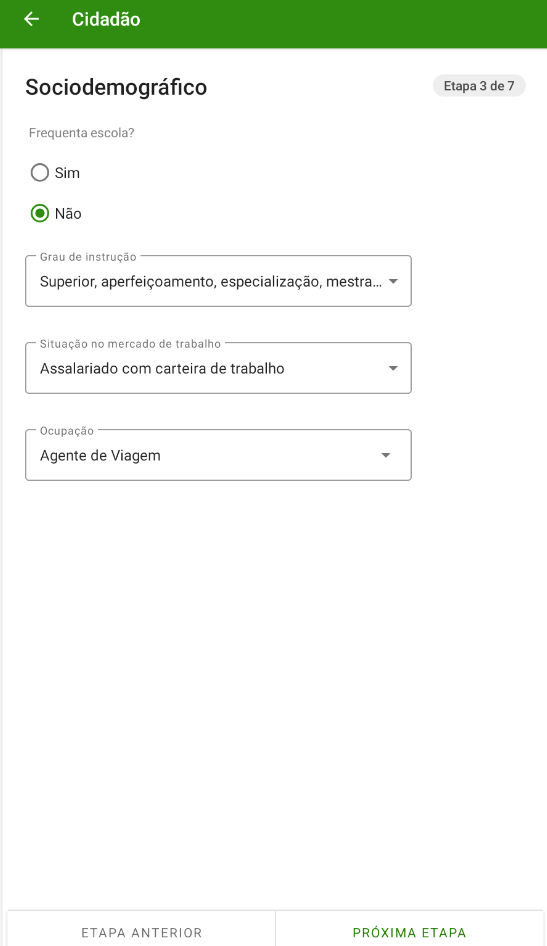Go to ETAPA ANTERIOR

141,929
